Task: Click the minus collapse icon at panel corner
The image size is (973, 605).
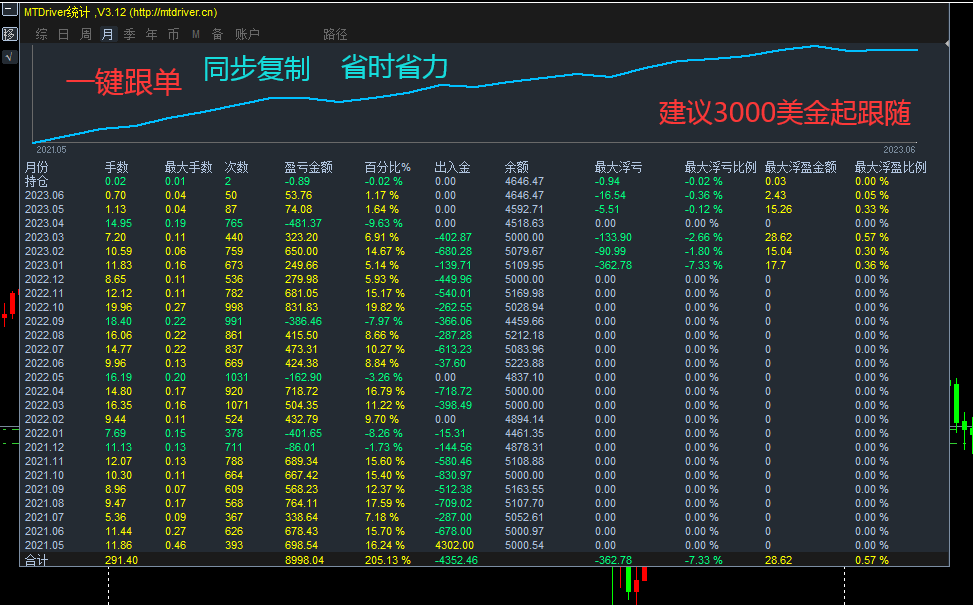Action: (9, 10)
